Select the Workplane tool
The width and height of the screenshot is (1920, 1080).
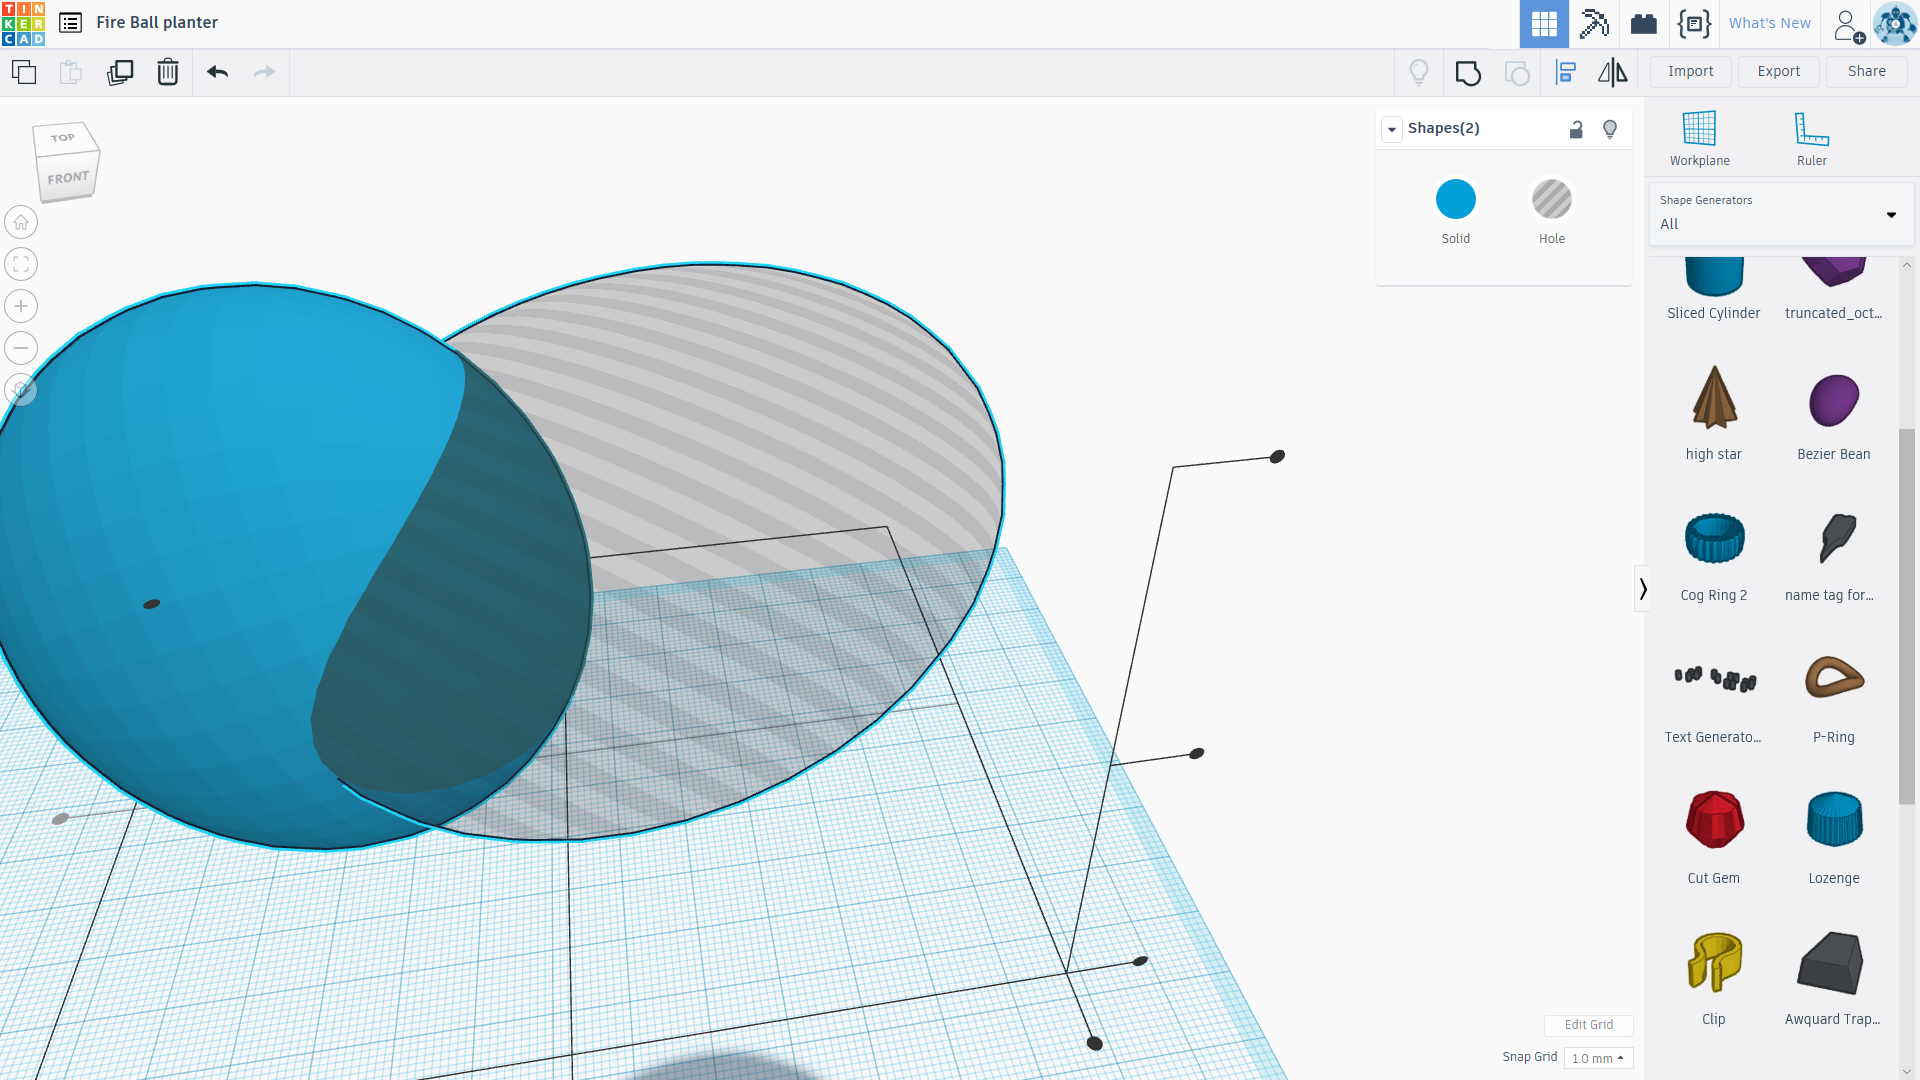(x=1699, y=138)
